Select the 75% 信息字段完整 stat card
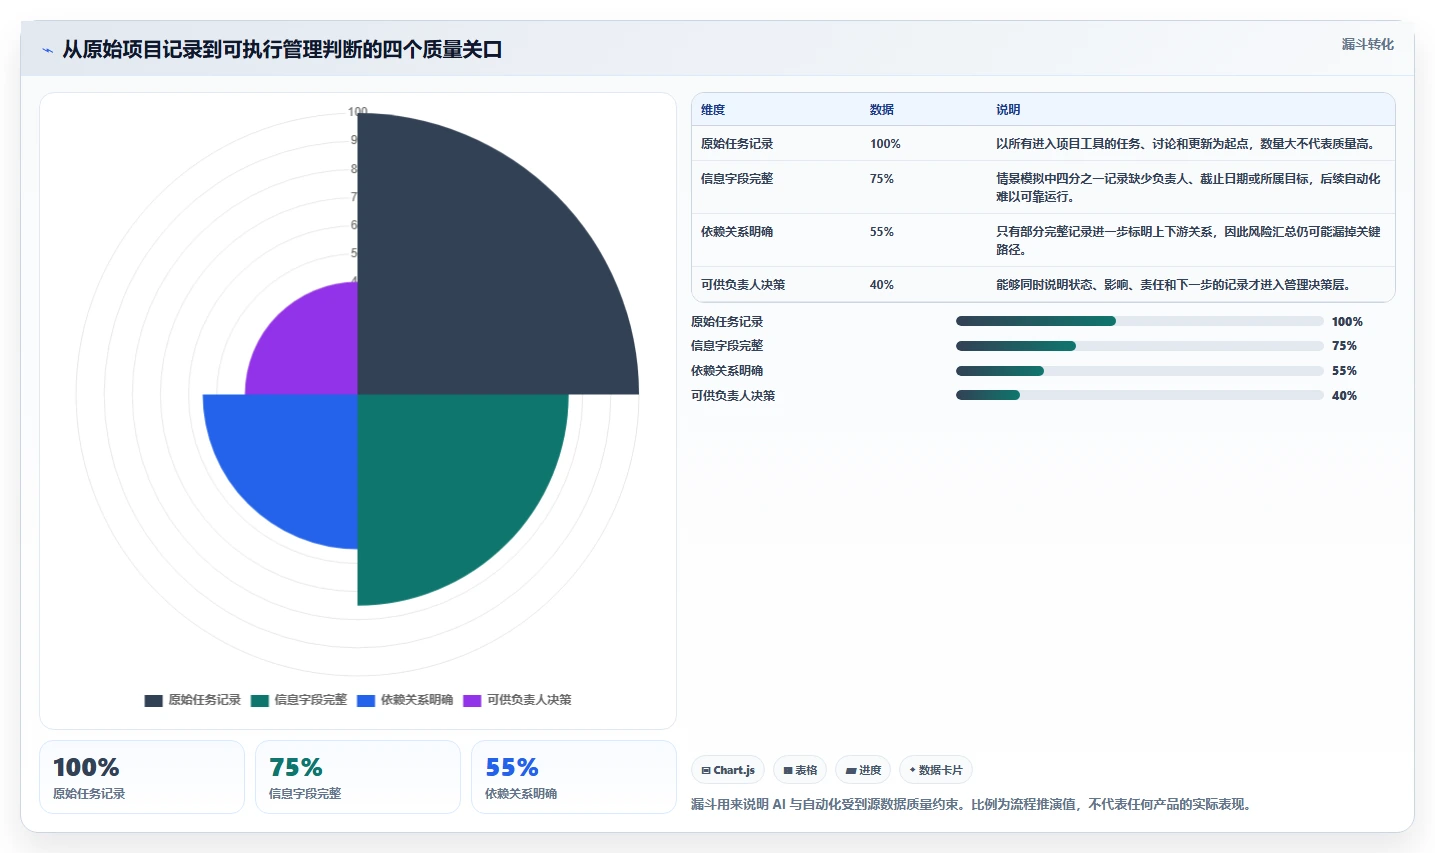 click(358, 777)
